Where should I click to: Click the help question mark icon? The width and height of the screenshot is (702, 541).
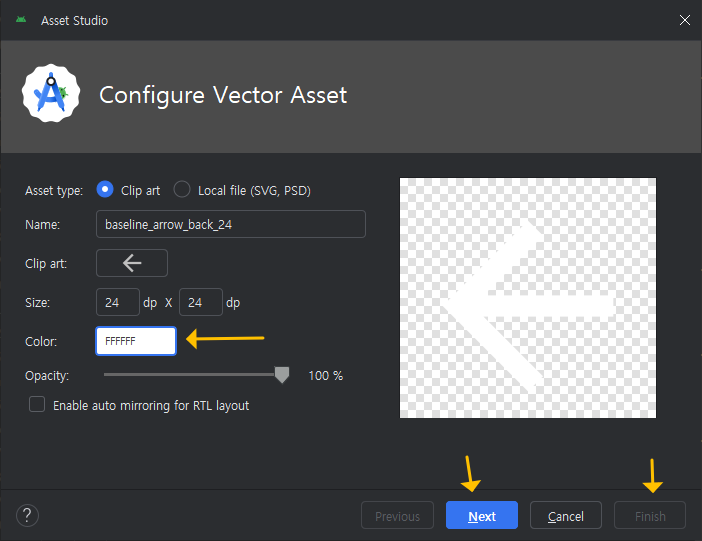(x=27, y=515)
